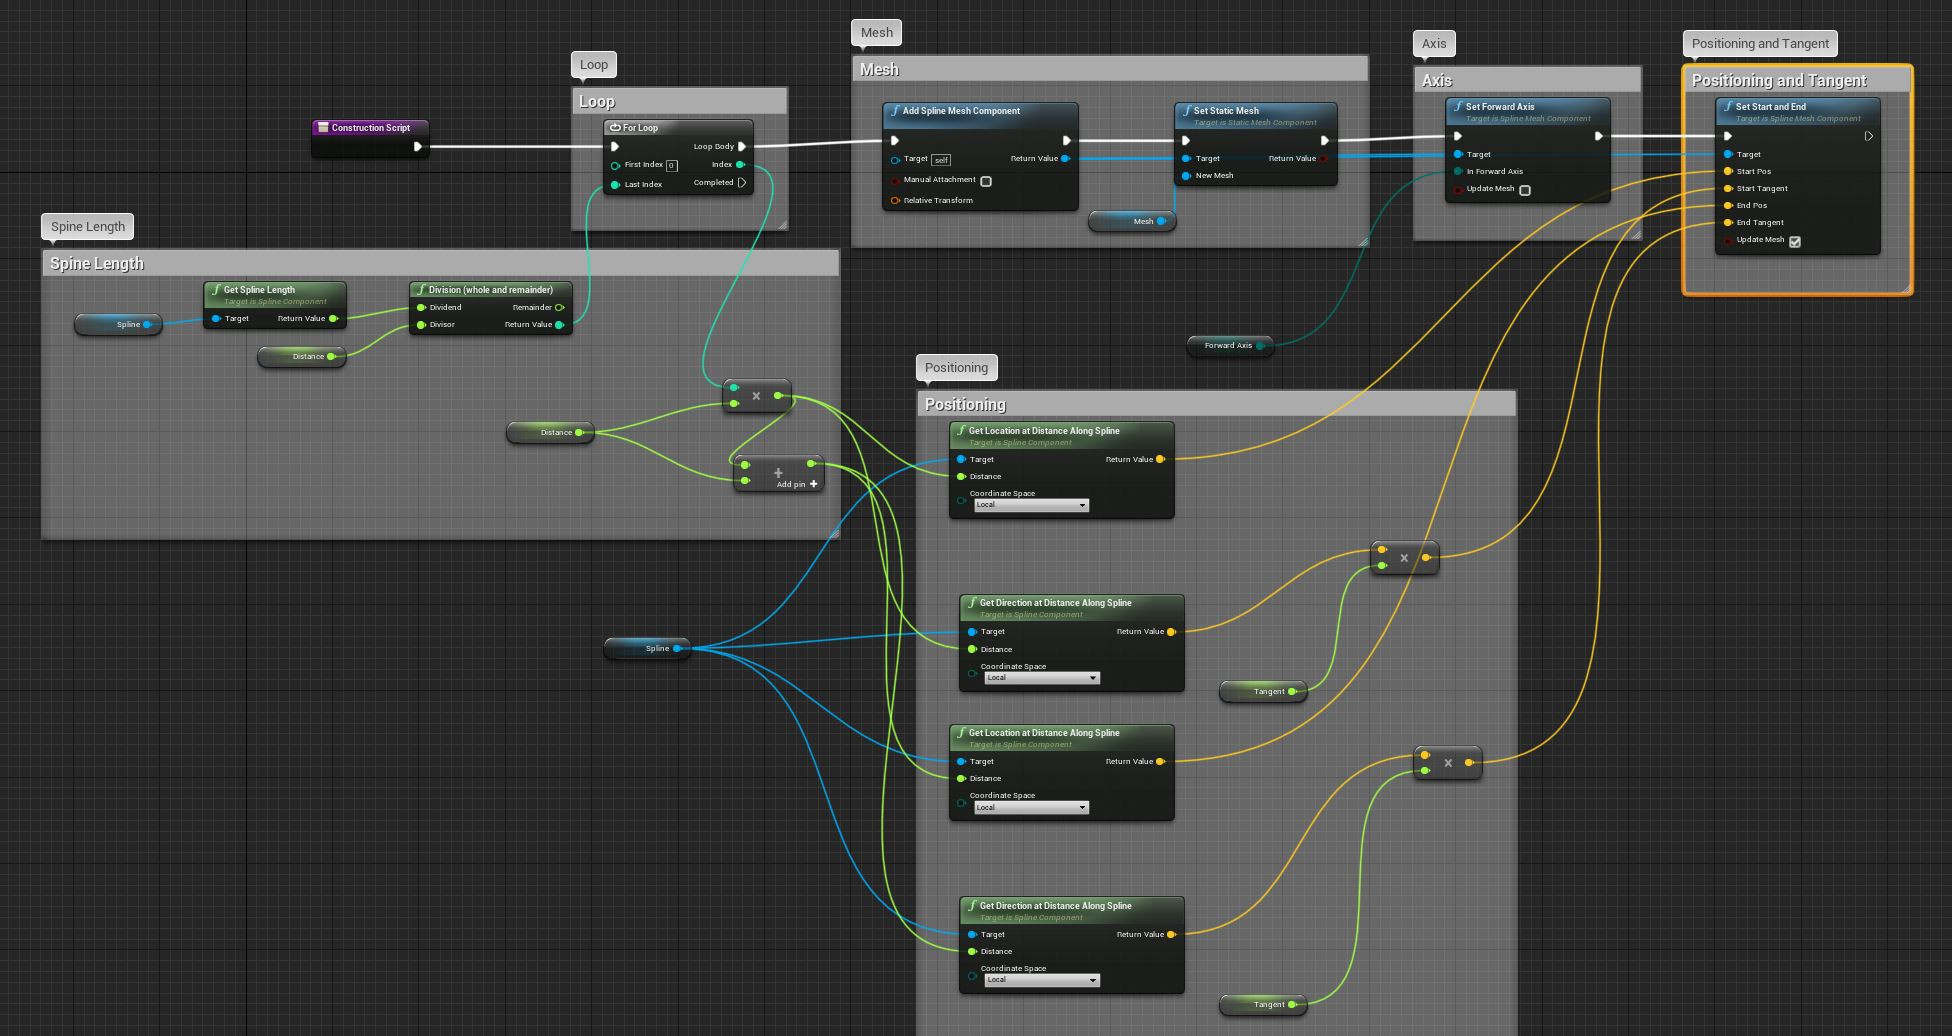
Task: Click the Add Spline Mesh Component exec input pin
Action: point(895,141)
